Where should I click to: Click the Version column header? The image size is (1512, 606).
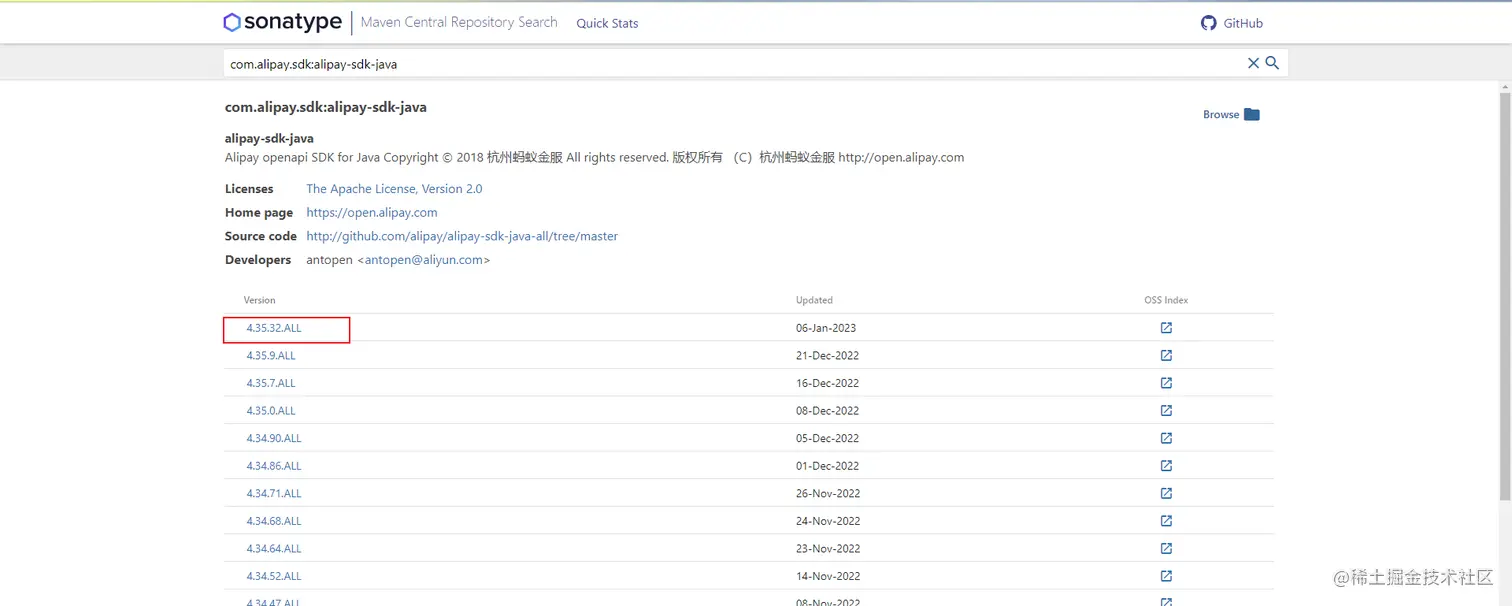pos(259,300)
